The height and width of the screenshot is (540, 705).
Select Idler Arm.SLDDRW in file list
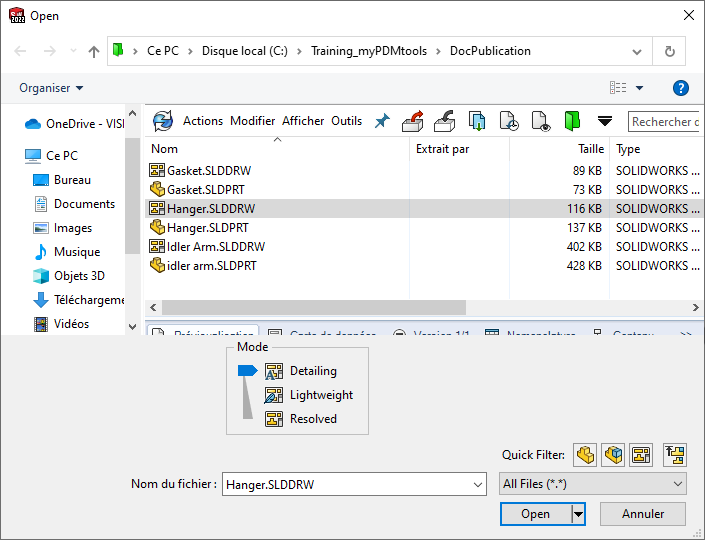(215, 246)
